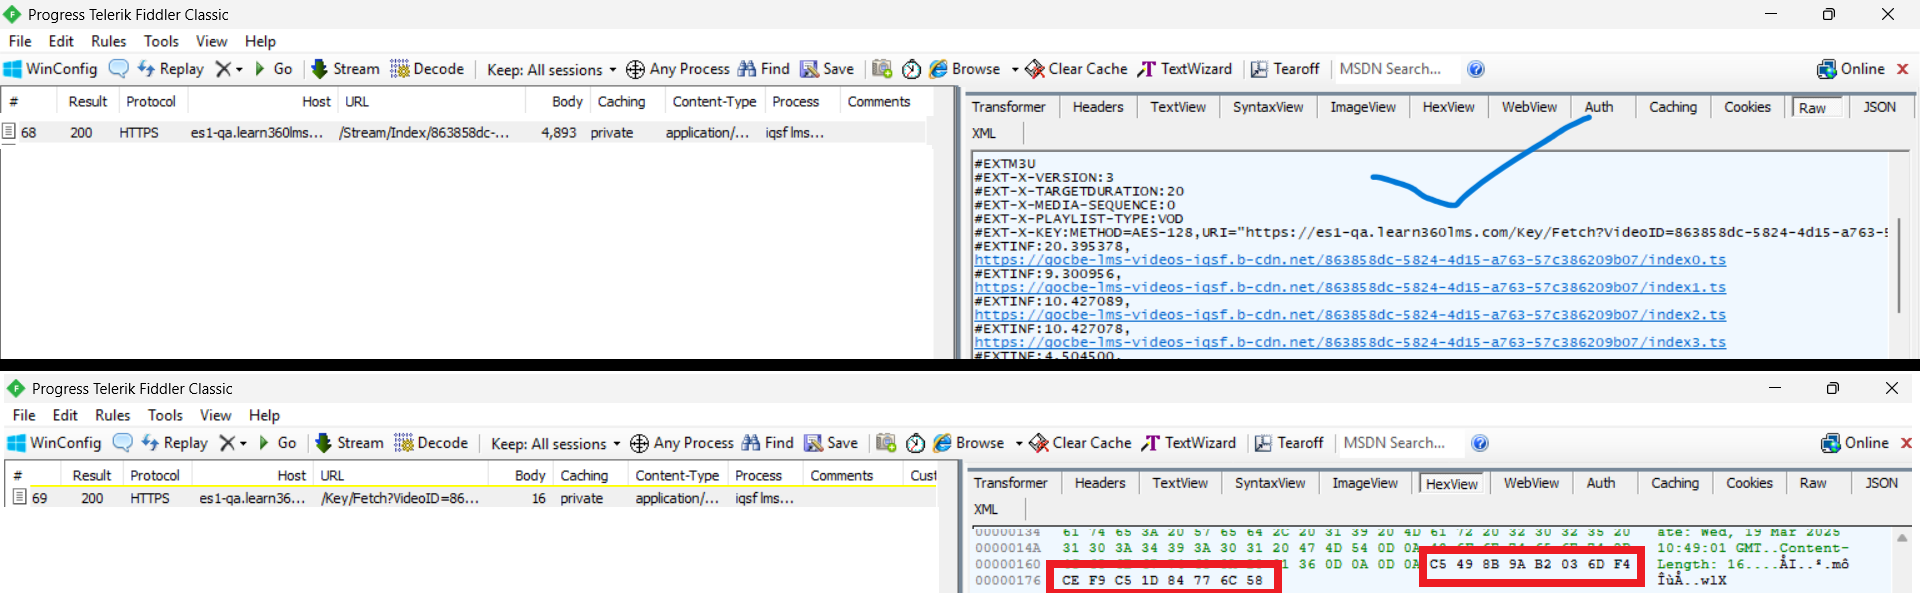
Task: Click the Online status indicator in top window
Action: click(x=1851, y=69)
